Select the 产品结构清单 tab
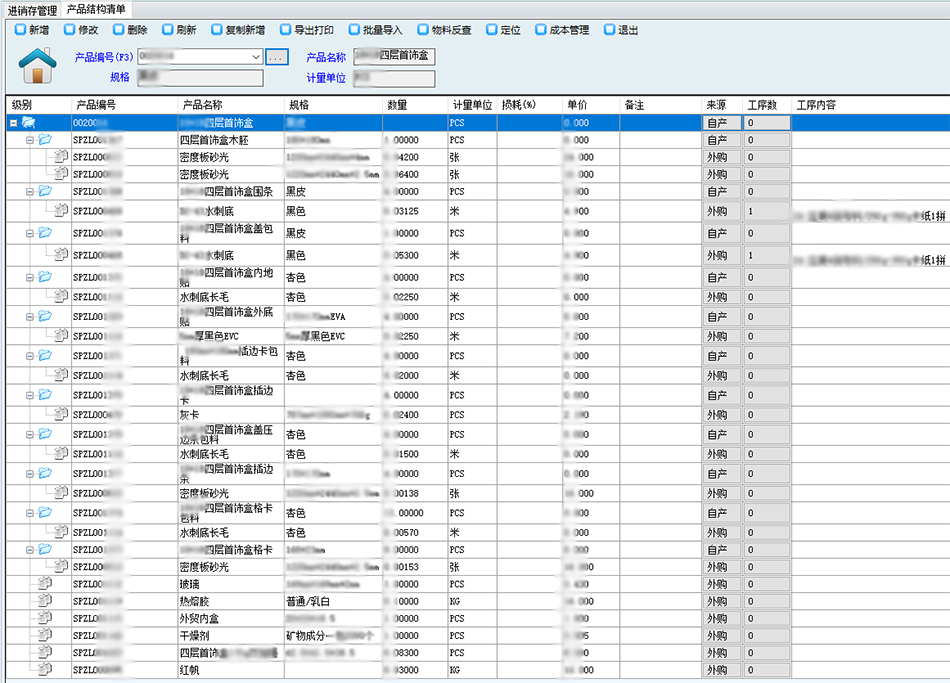Screen dimensions: 950x683 pos(96,9)
